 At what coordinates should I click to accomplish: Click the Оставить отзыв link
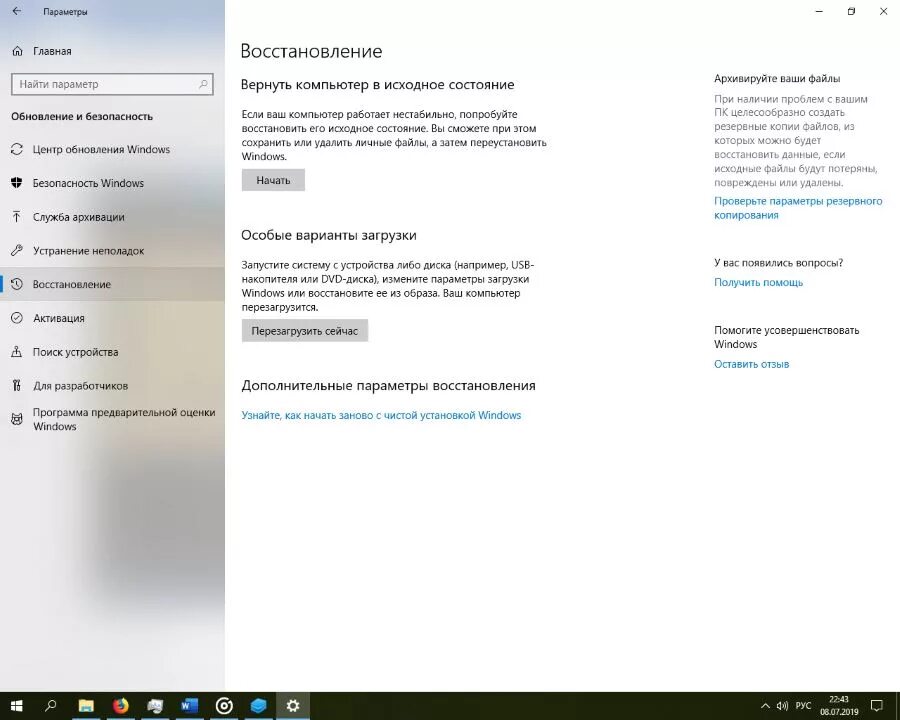pos(751,364)
